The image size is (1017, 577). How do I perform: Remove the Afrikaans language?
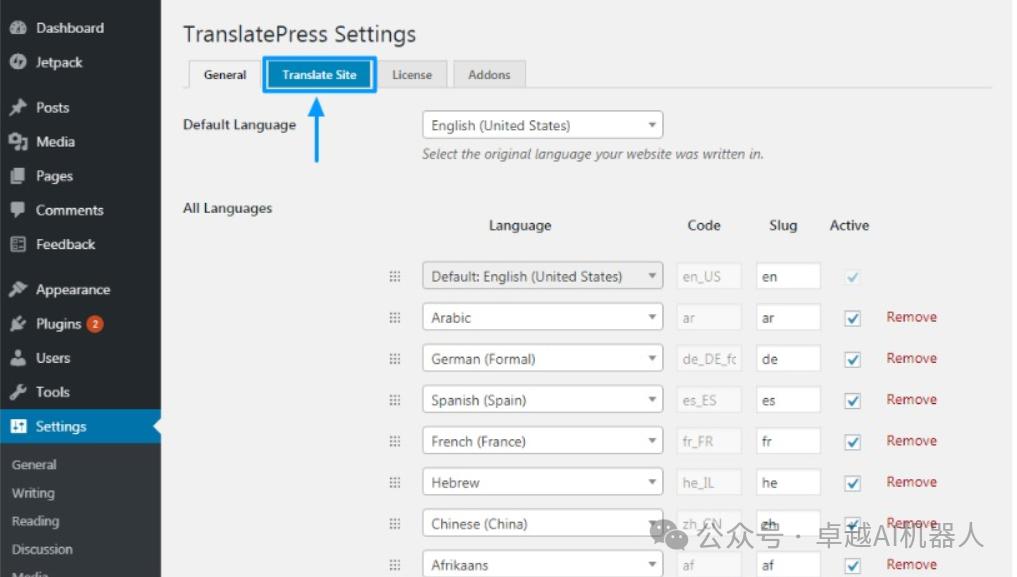point(911,565)
